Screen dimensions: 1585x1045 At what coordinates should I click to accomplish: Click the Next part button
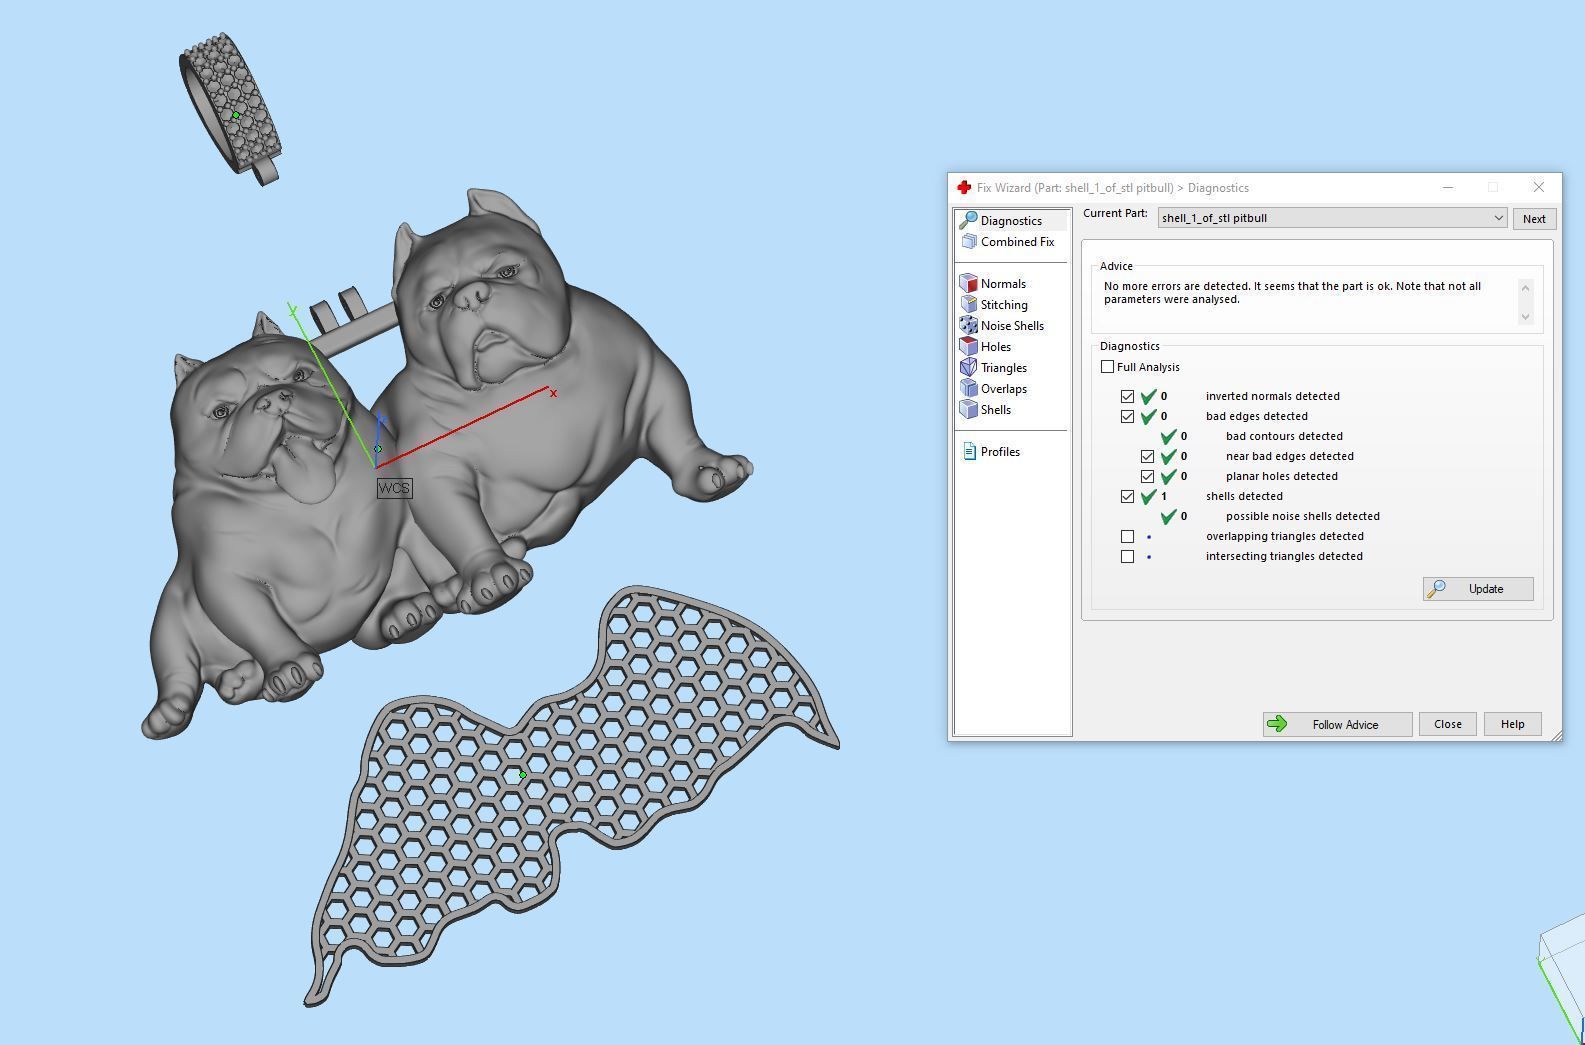[x=1534, y=219]
